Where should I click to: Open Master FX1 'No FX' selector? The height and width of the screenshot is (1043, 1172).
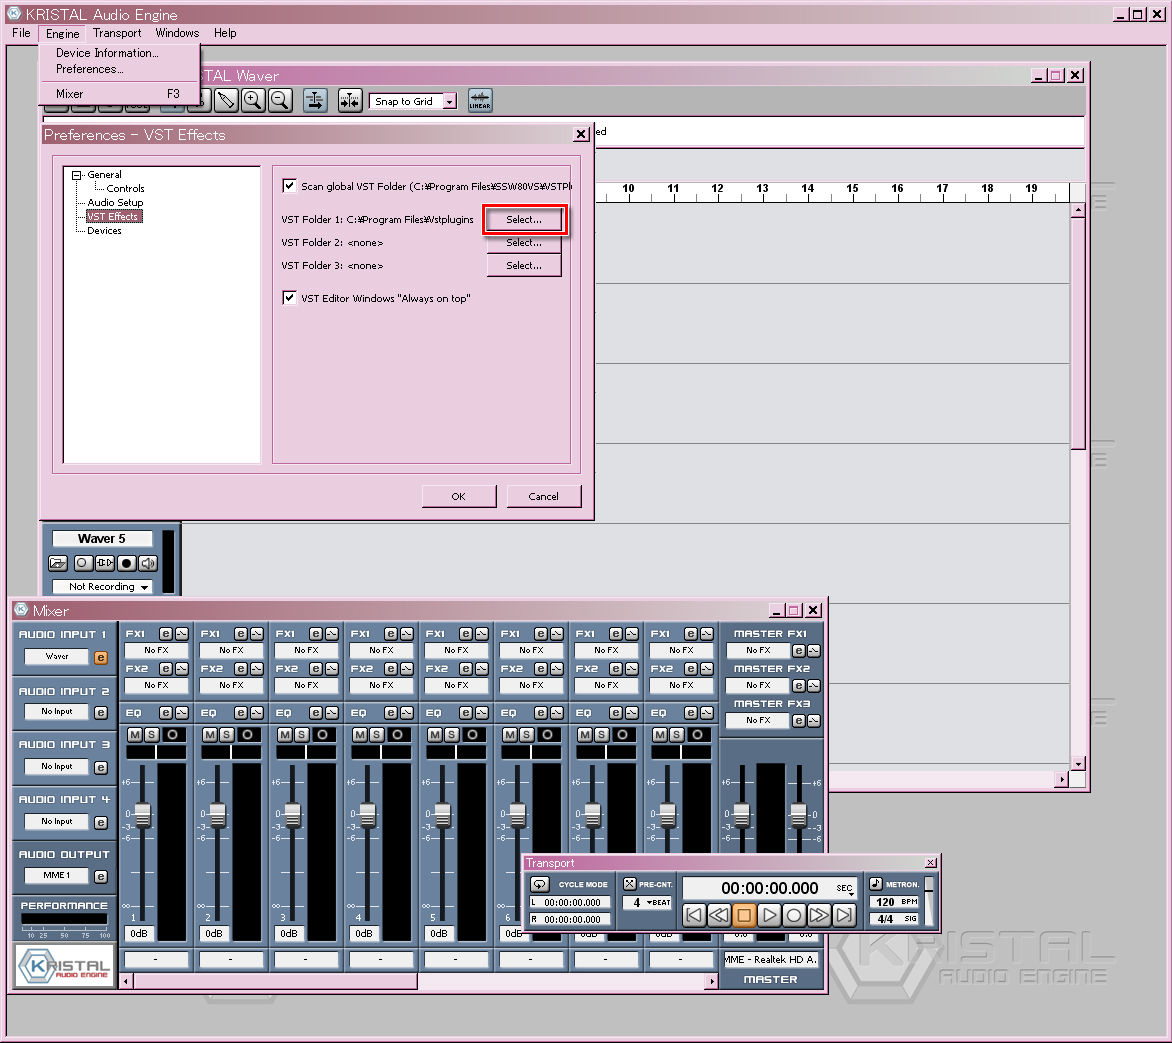click(758, 650)
